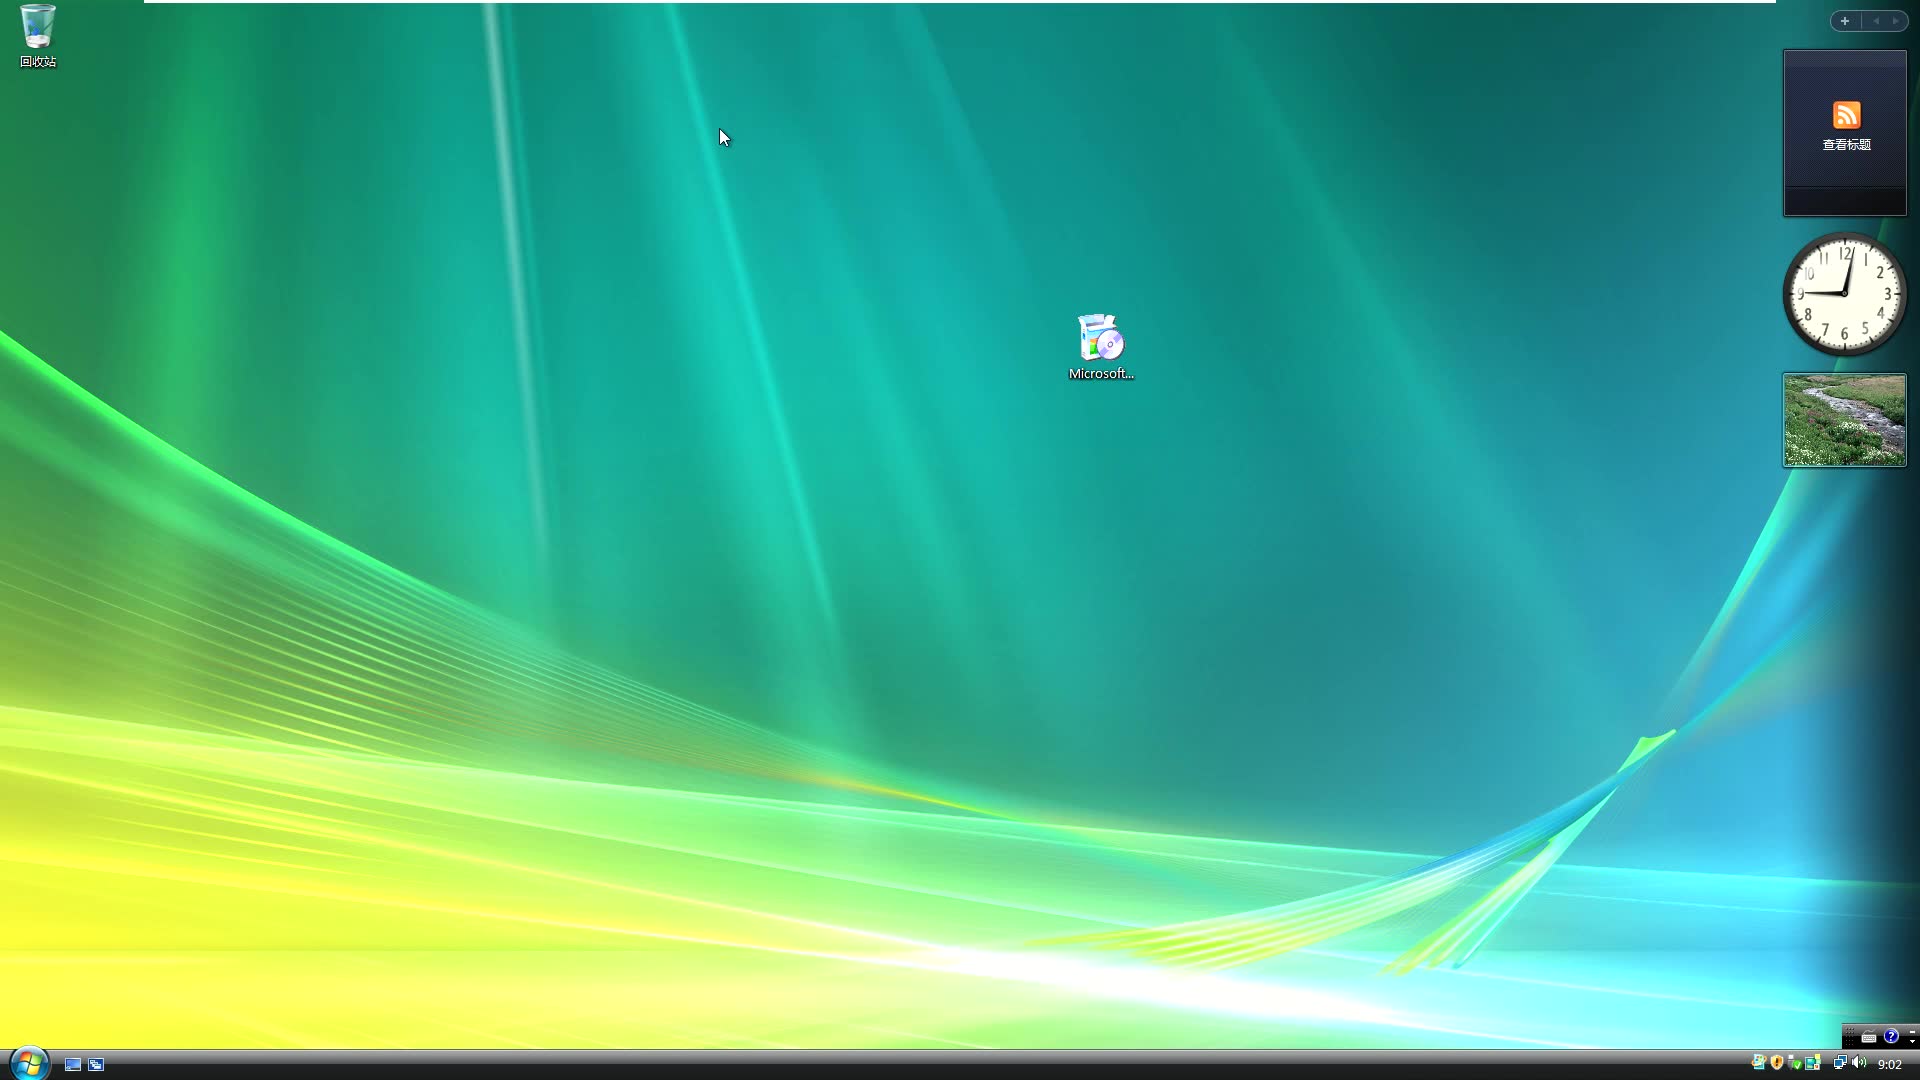Open the volume speaker tray icon

[1858, 1062]
